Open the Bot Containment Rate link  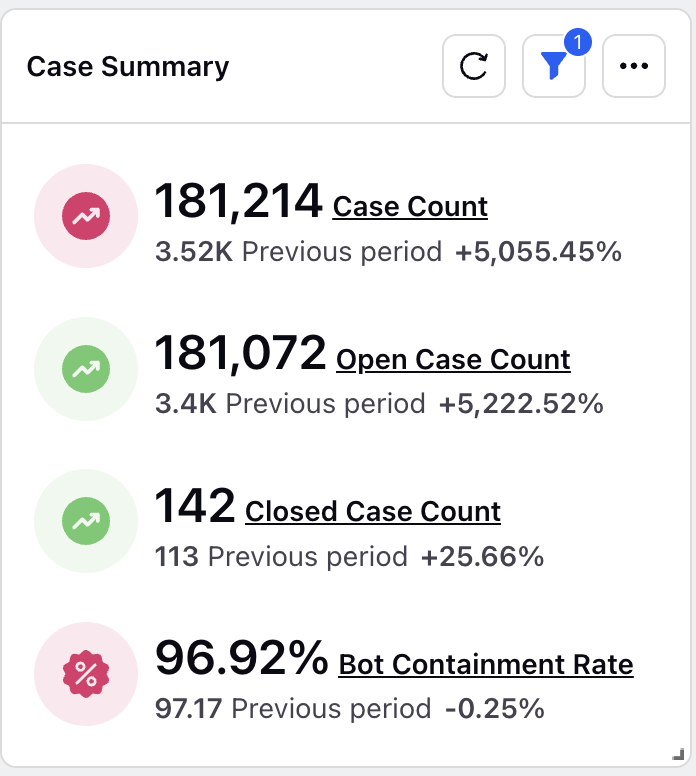tap(486, 664)
